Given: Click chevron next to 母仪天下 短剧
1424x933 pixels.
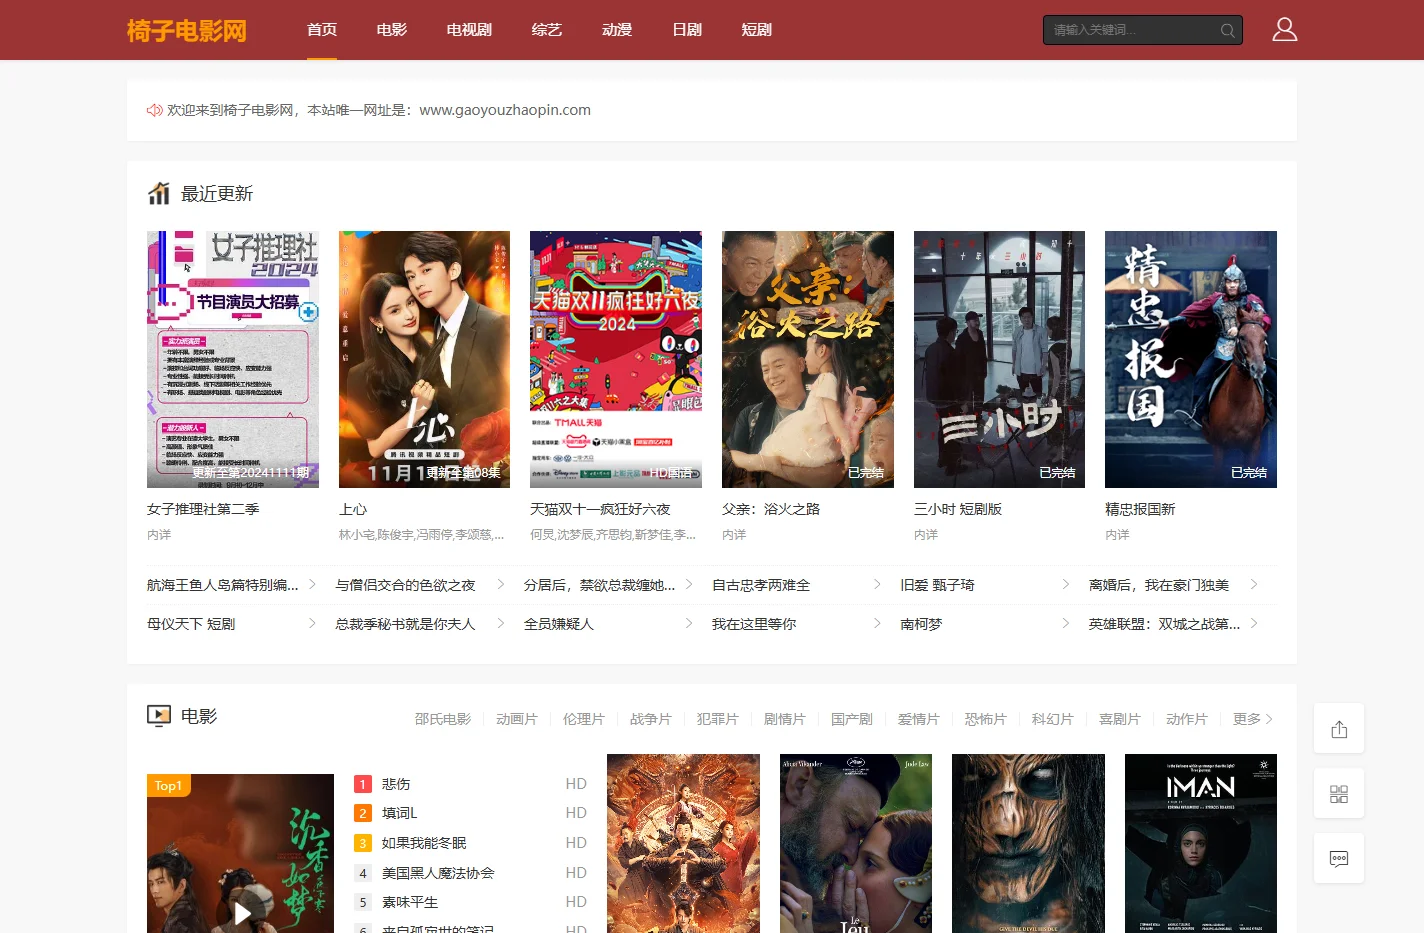Looking at the screenshot, I should pos(312,623).
